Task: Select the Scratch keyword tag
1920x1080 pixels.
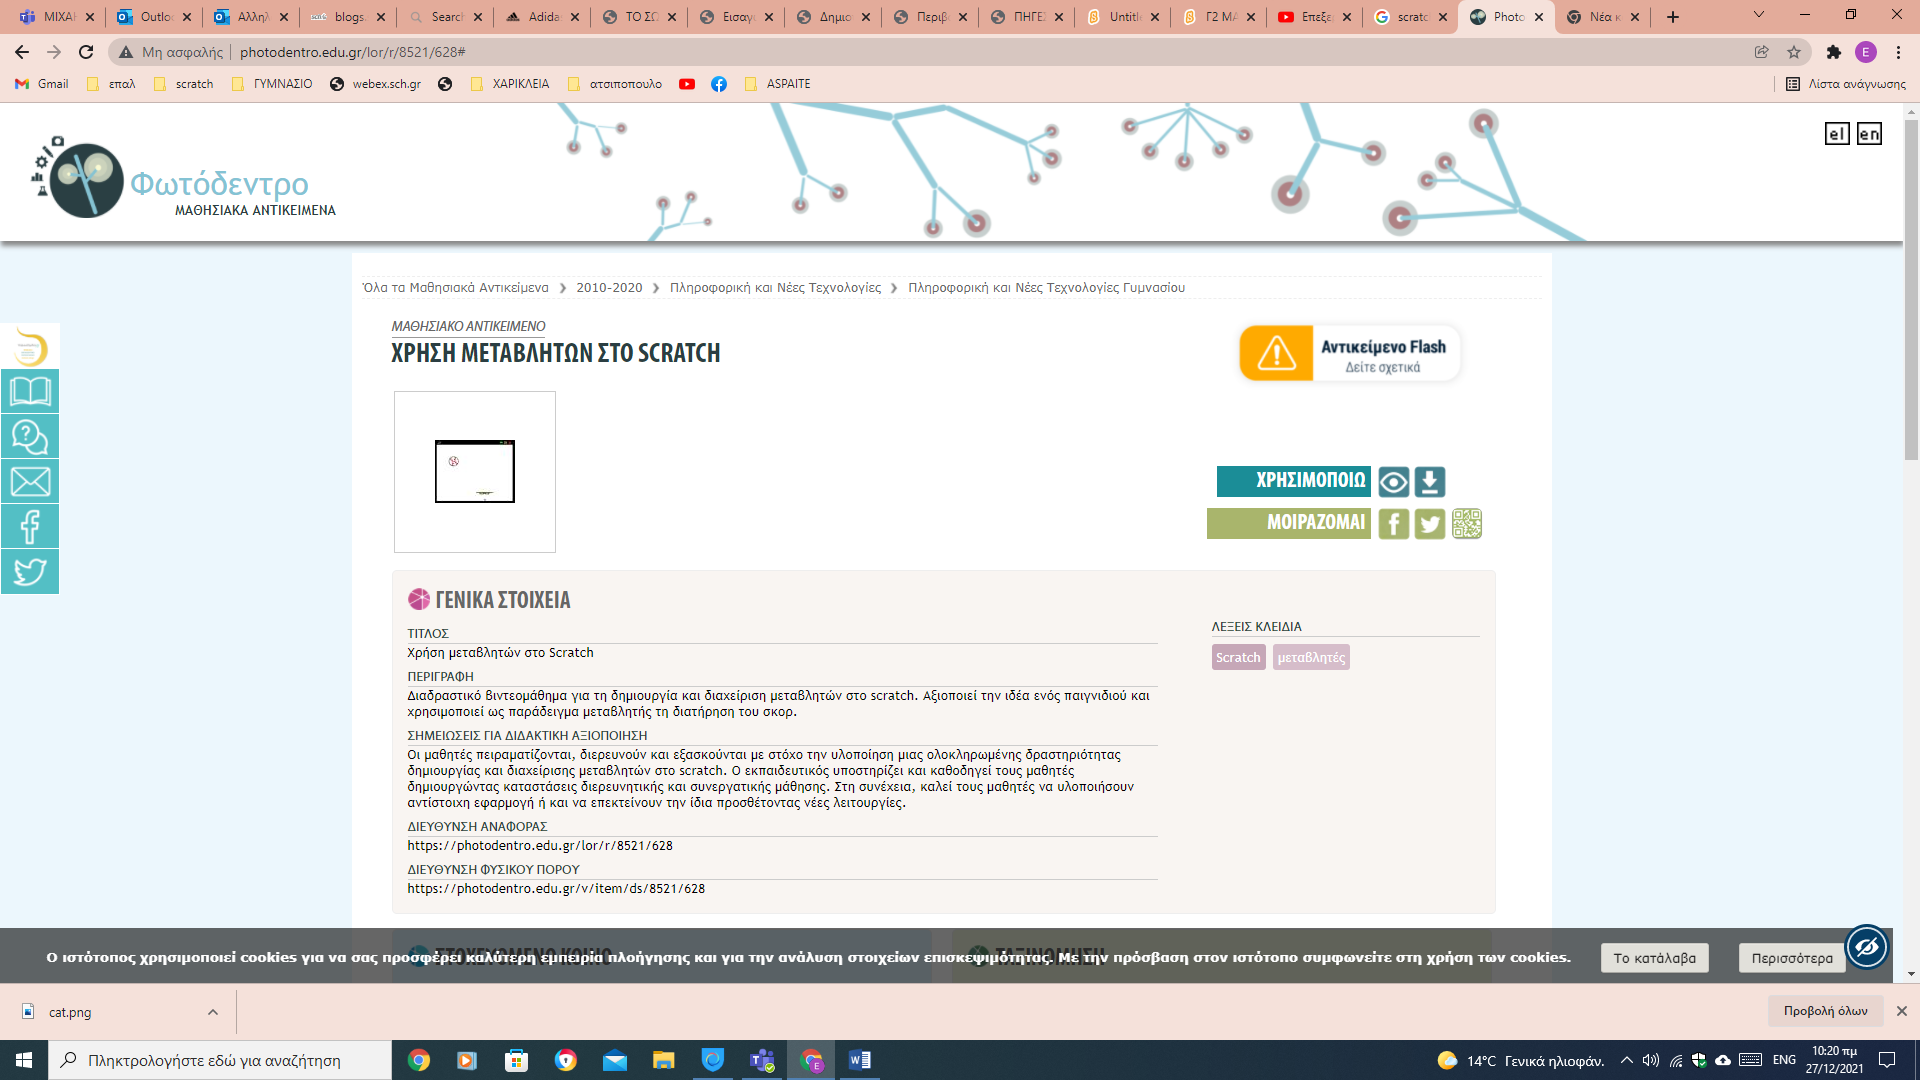Action: [1238, 657]
